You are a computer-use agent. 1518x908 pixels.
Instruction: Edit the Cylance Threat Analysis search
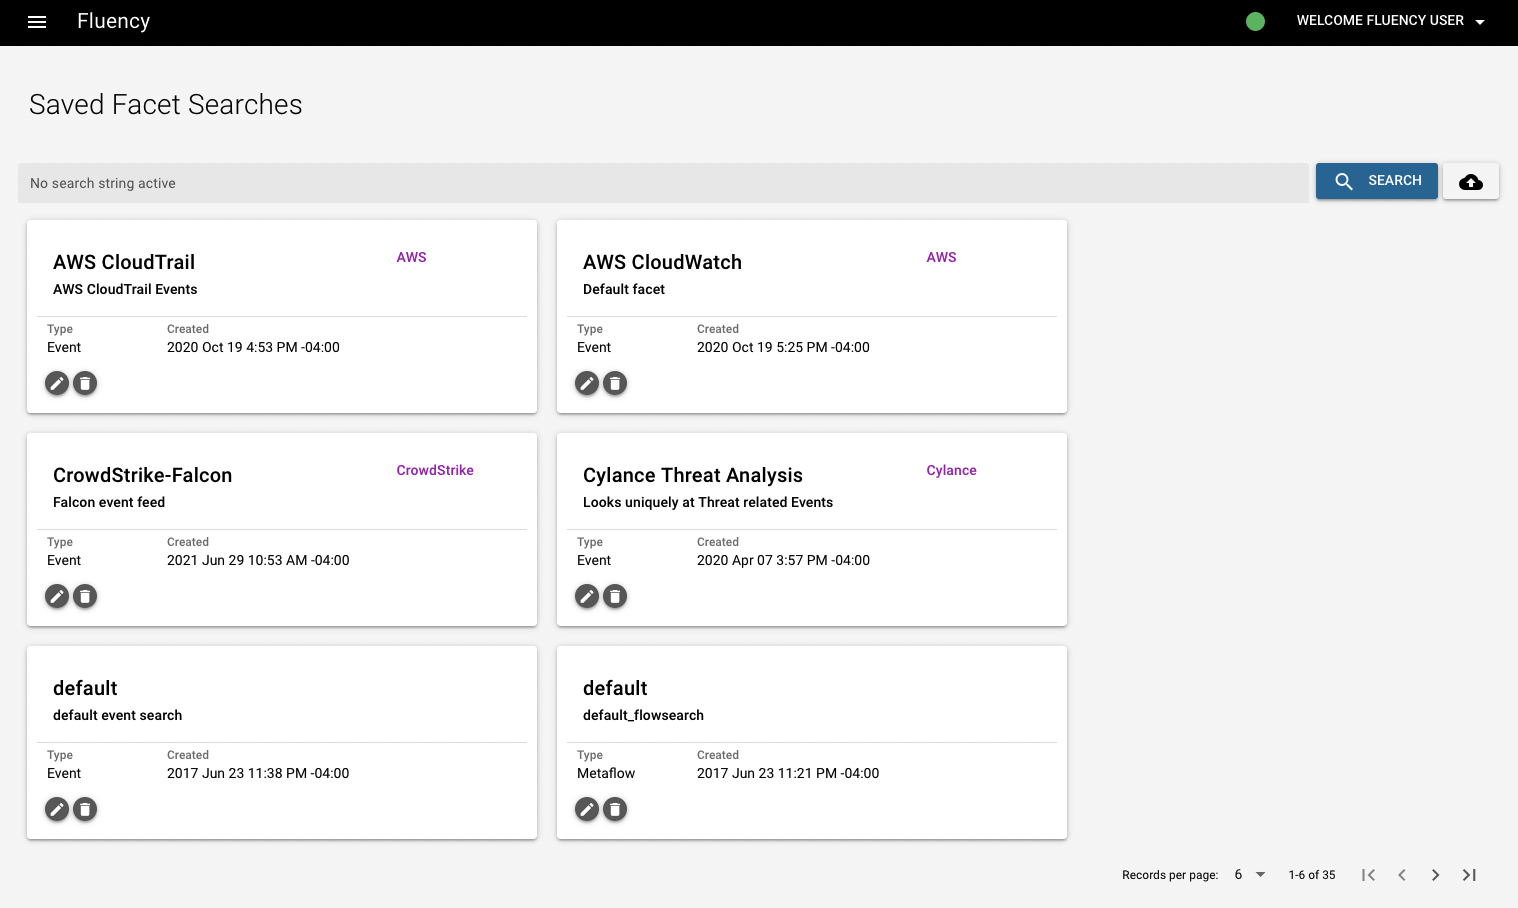tap(587, 596)
